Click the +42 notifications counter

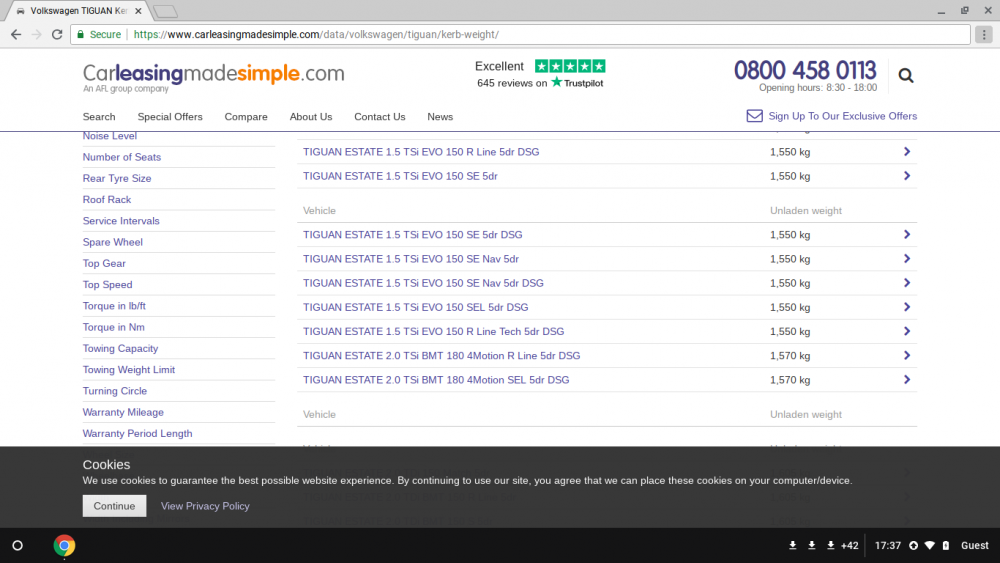tap(849, 545)
